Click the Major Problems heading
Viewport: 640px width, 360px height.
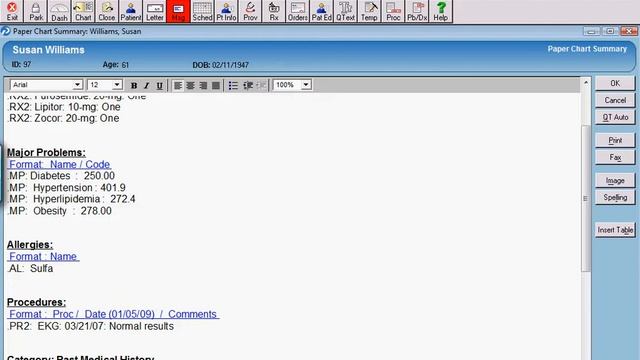tap(46, 153)
